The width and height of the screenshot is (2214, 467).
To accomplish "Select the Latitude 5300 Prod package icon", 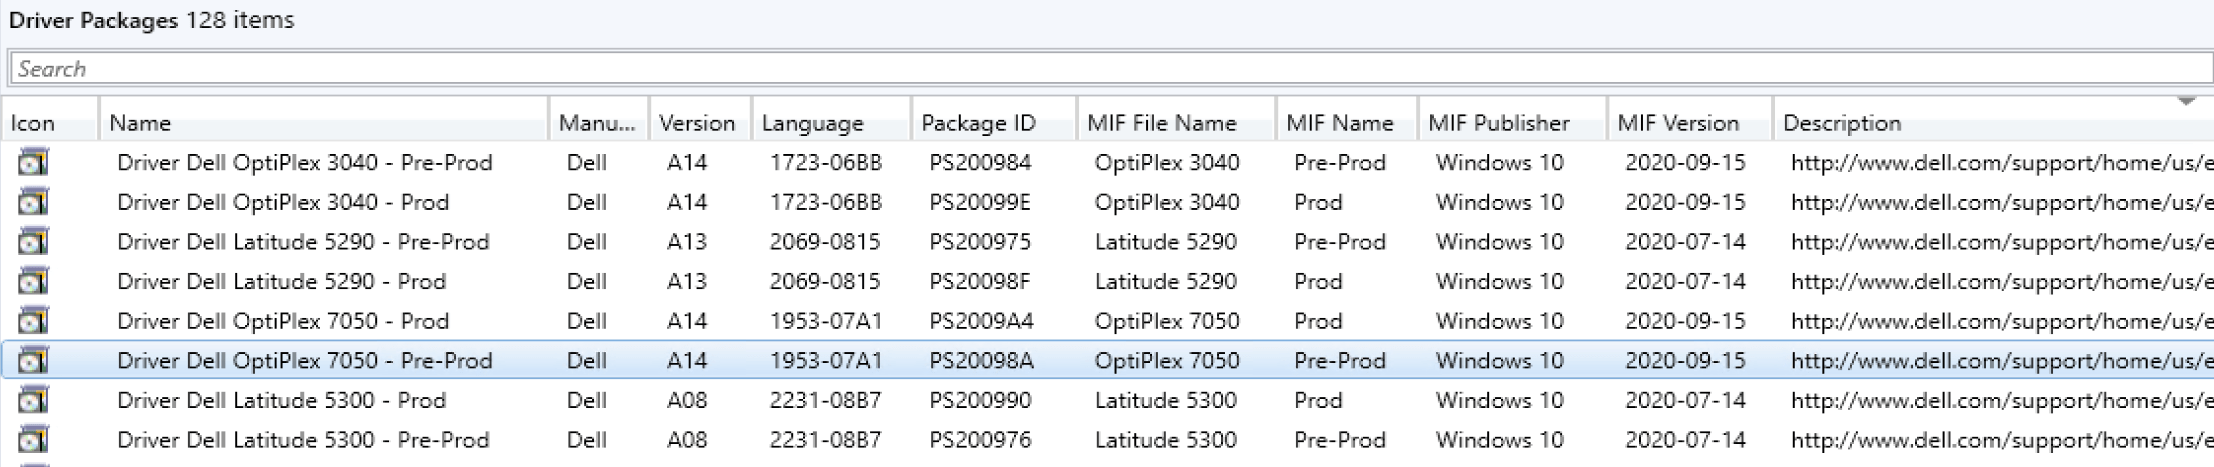I will [33, 400].
